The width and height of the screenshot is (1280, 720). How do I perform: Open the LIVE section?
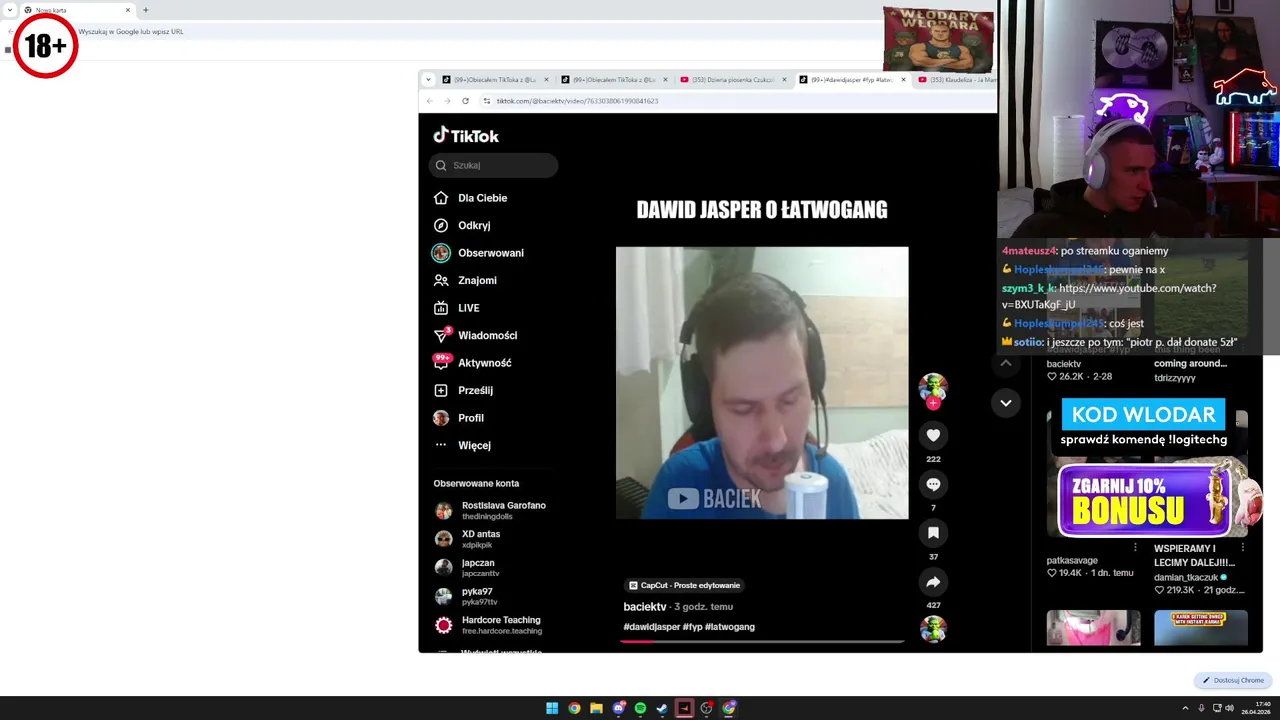[x=456, y=308]
